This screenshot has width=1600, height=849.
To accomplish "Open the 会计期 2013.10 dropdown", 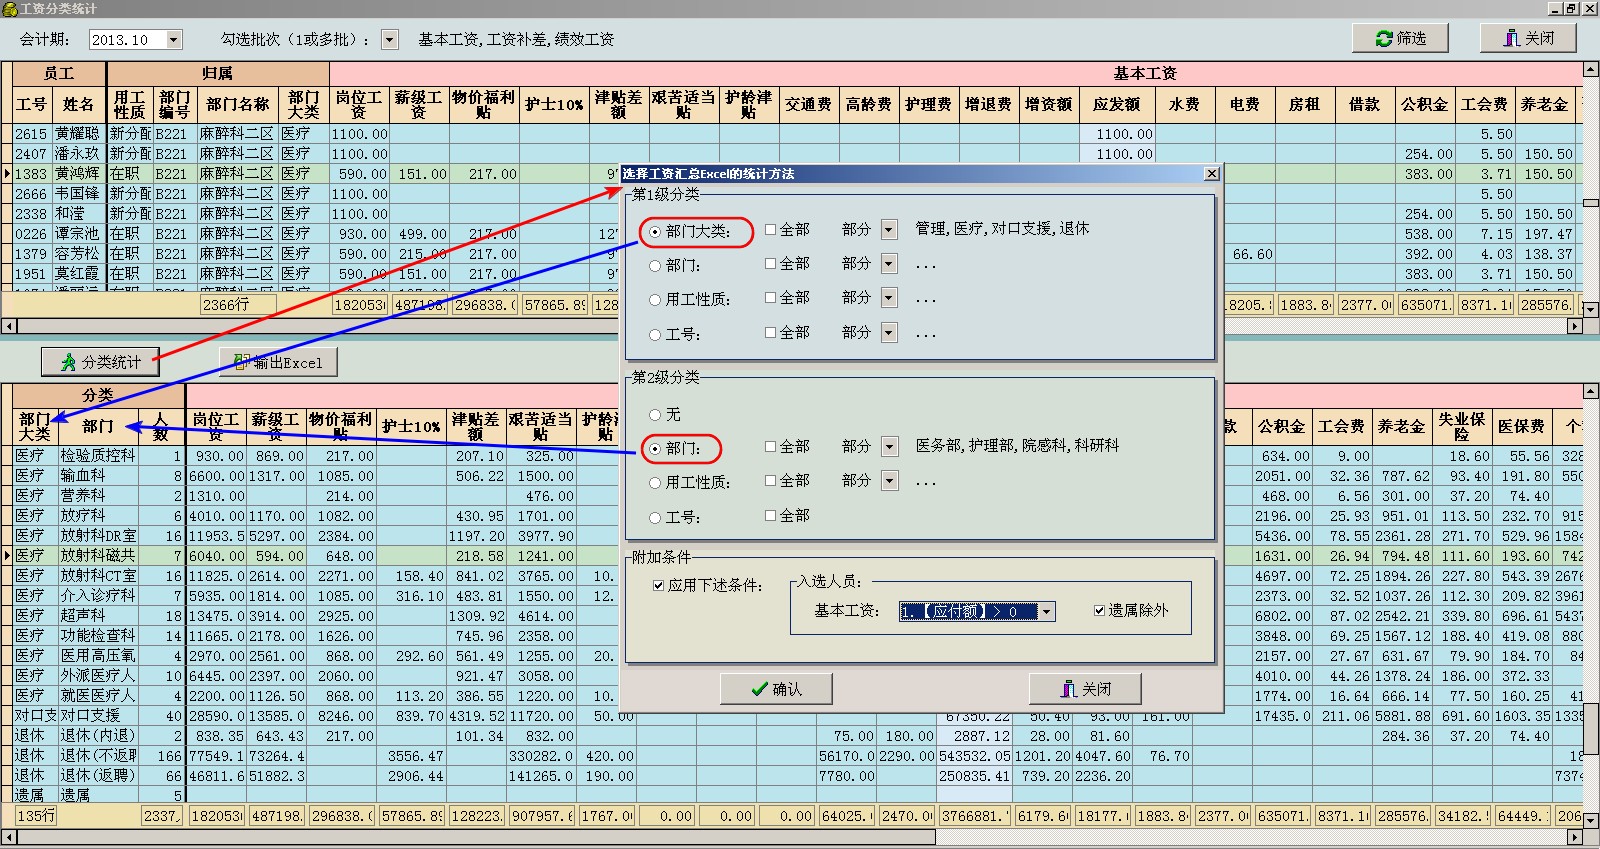I will tap(174, 40).
